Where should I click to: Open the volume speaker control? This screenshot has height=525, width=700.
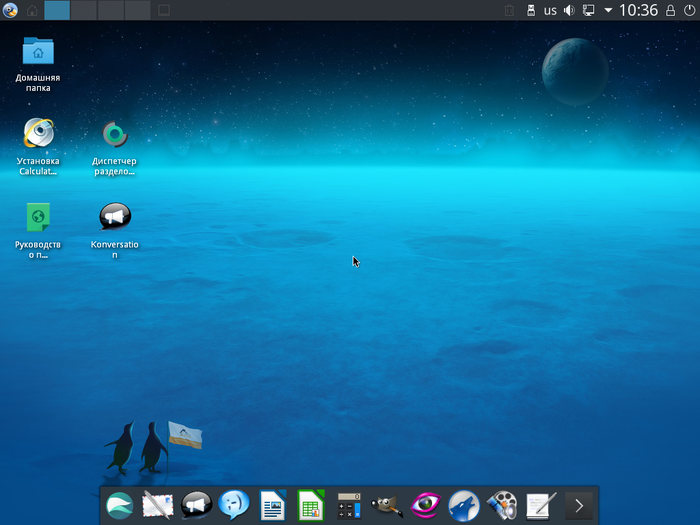[569, 10]
